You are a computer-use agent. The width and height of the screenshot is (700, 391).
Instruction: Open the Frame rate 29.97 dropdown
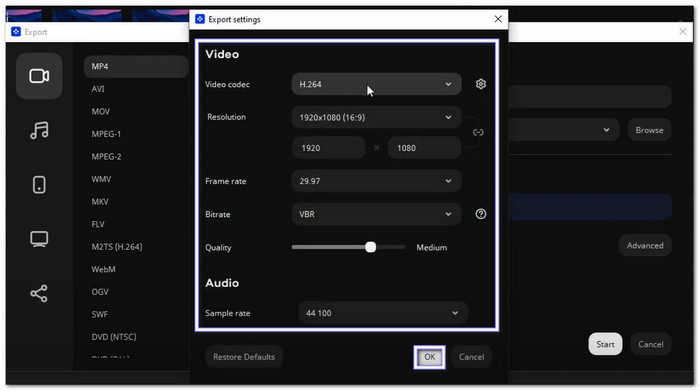tap(376, 181)
